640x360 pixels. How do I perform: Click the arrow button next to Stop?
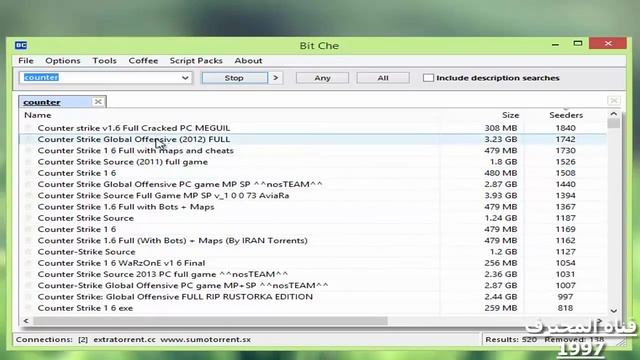[276, 78]
